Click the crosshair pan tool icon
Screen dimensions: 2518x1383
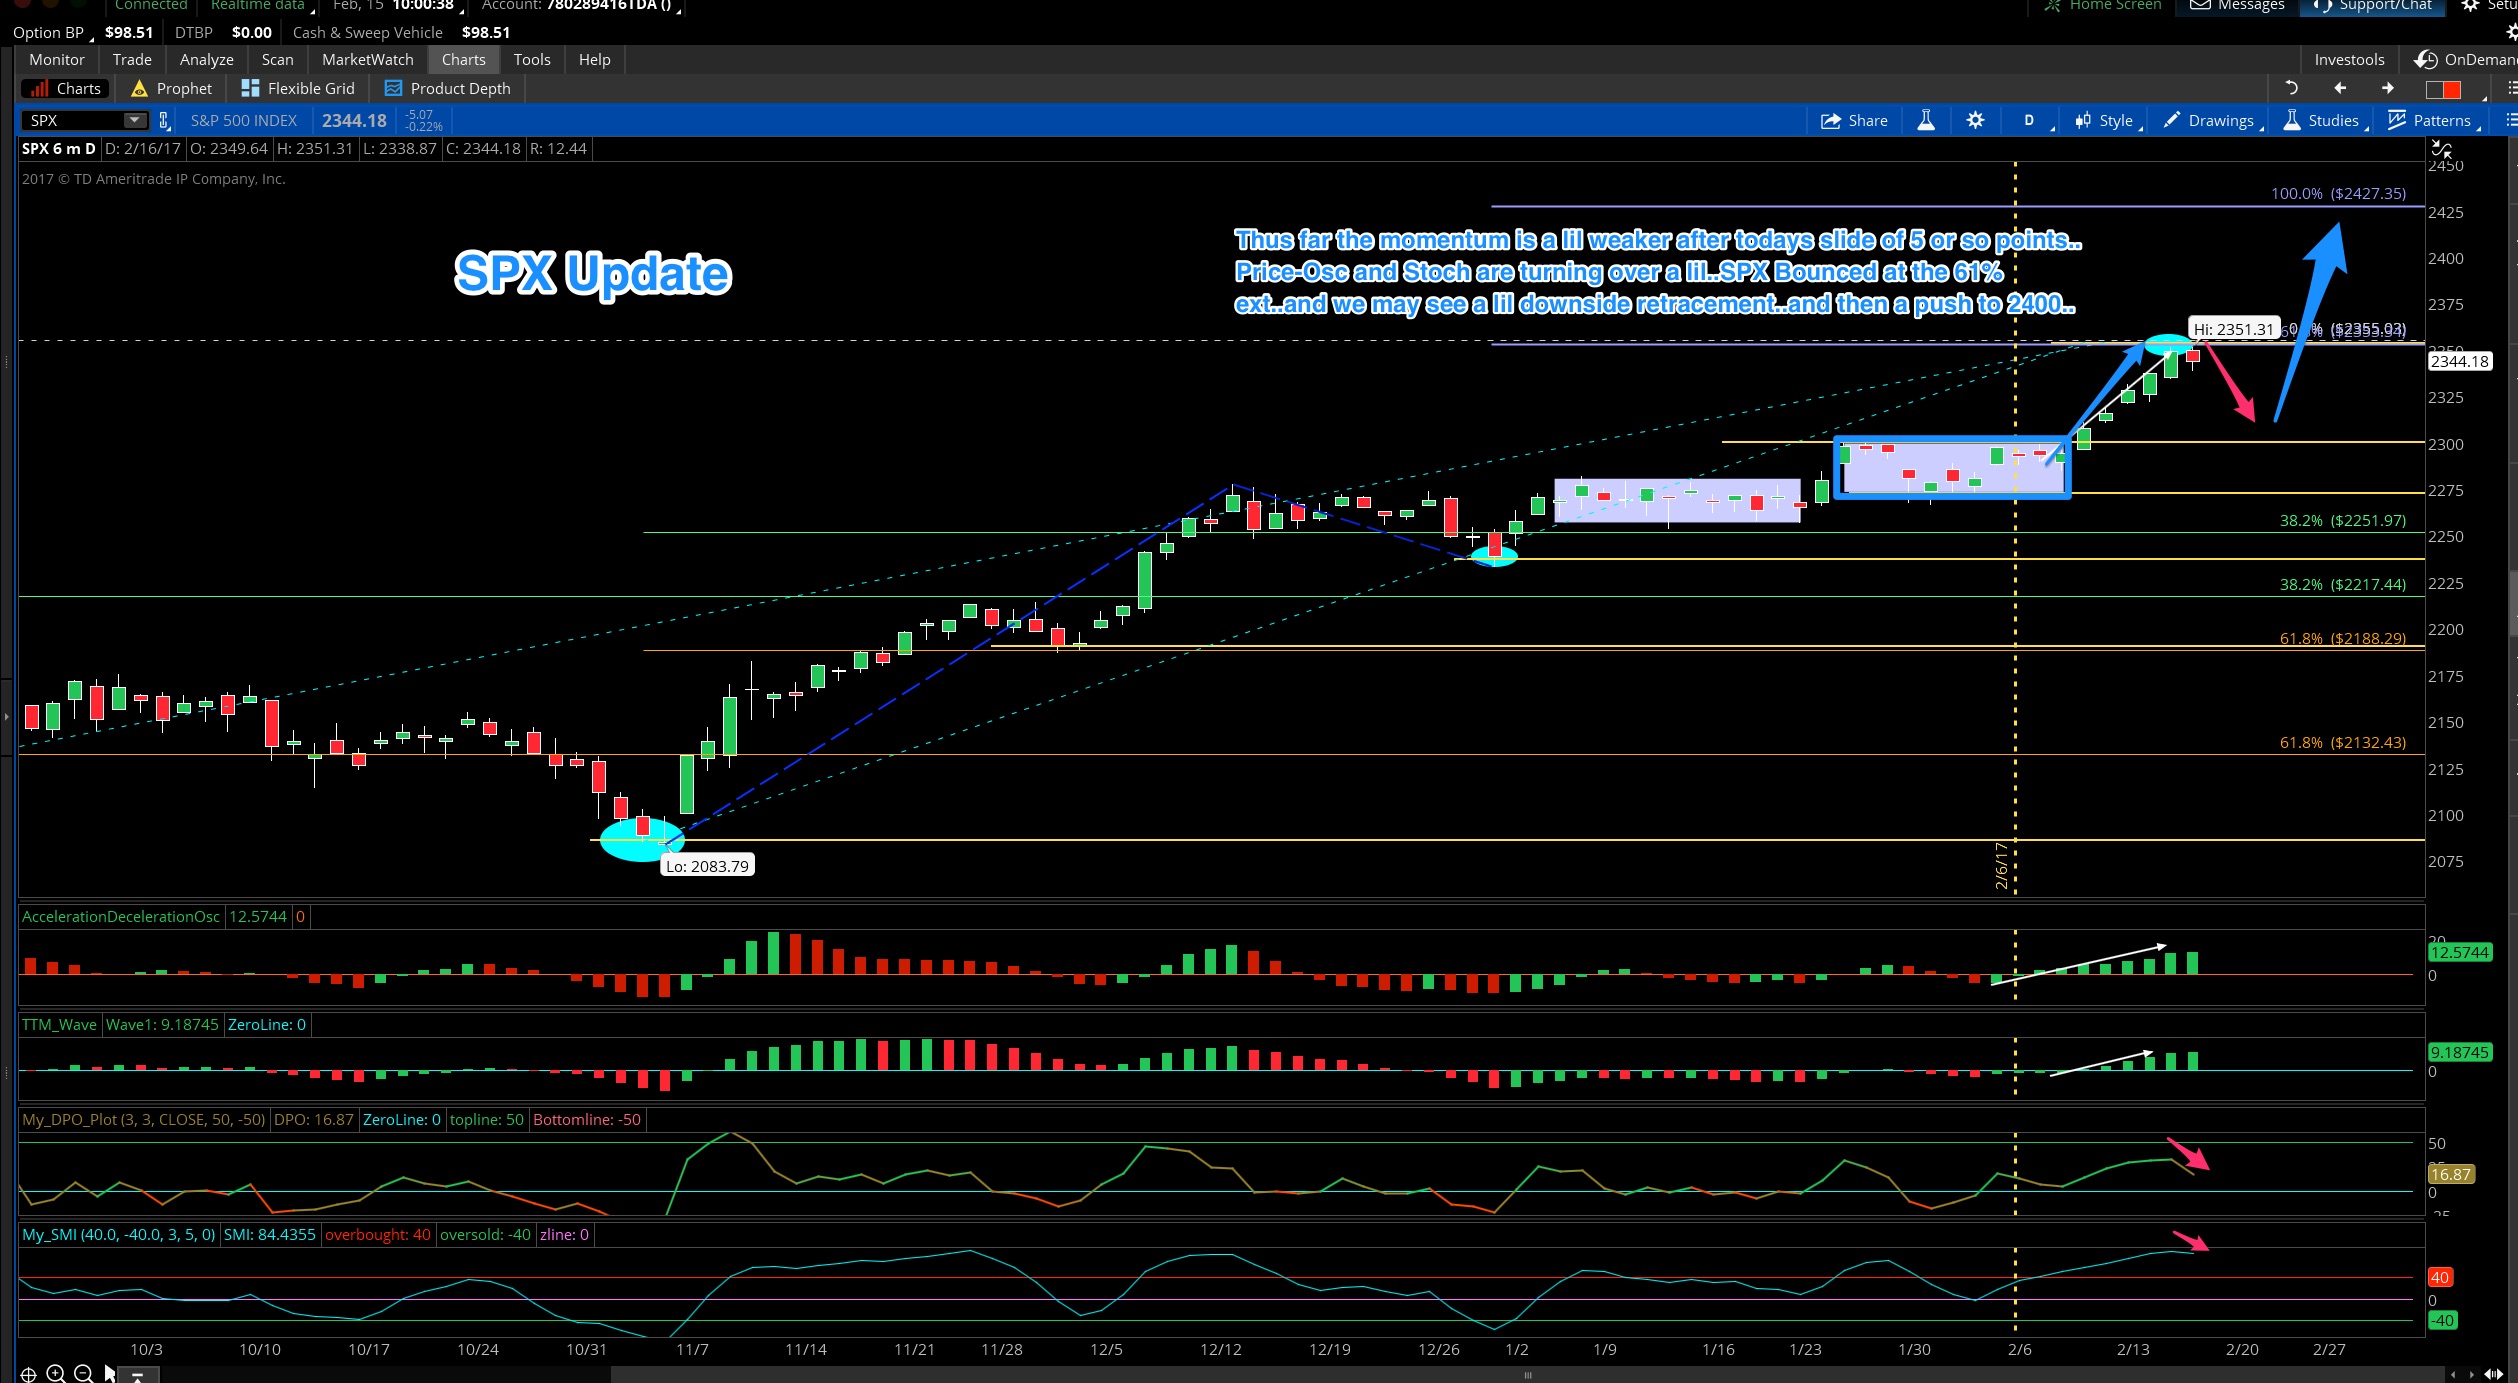[x=28, y=1373]
